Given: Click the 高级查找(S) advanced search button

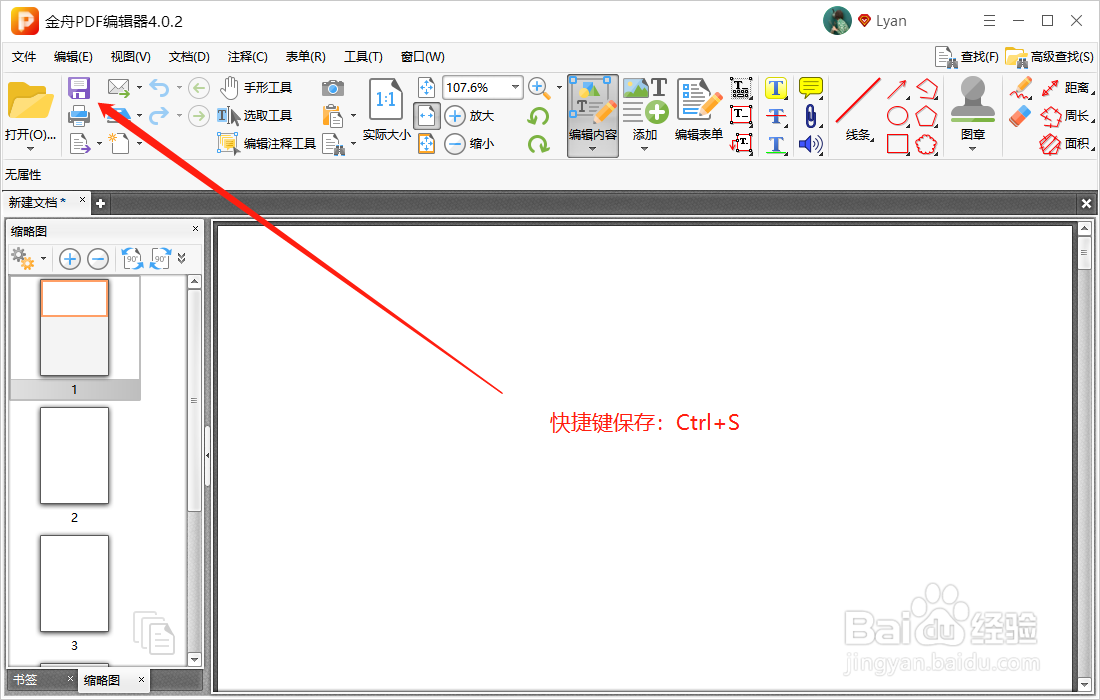Looking at the screenshot, I should click(x=1049, y=57).
